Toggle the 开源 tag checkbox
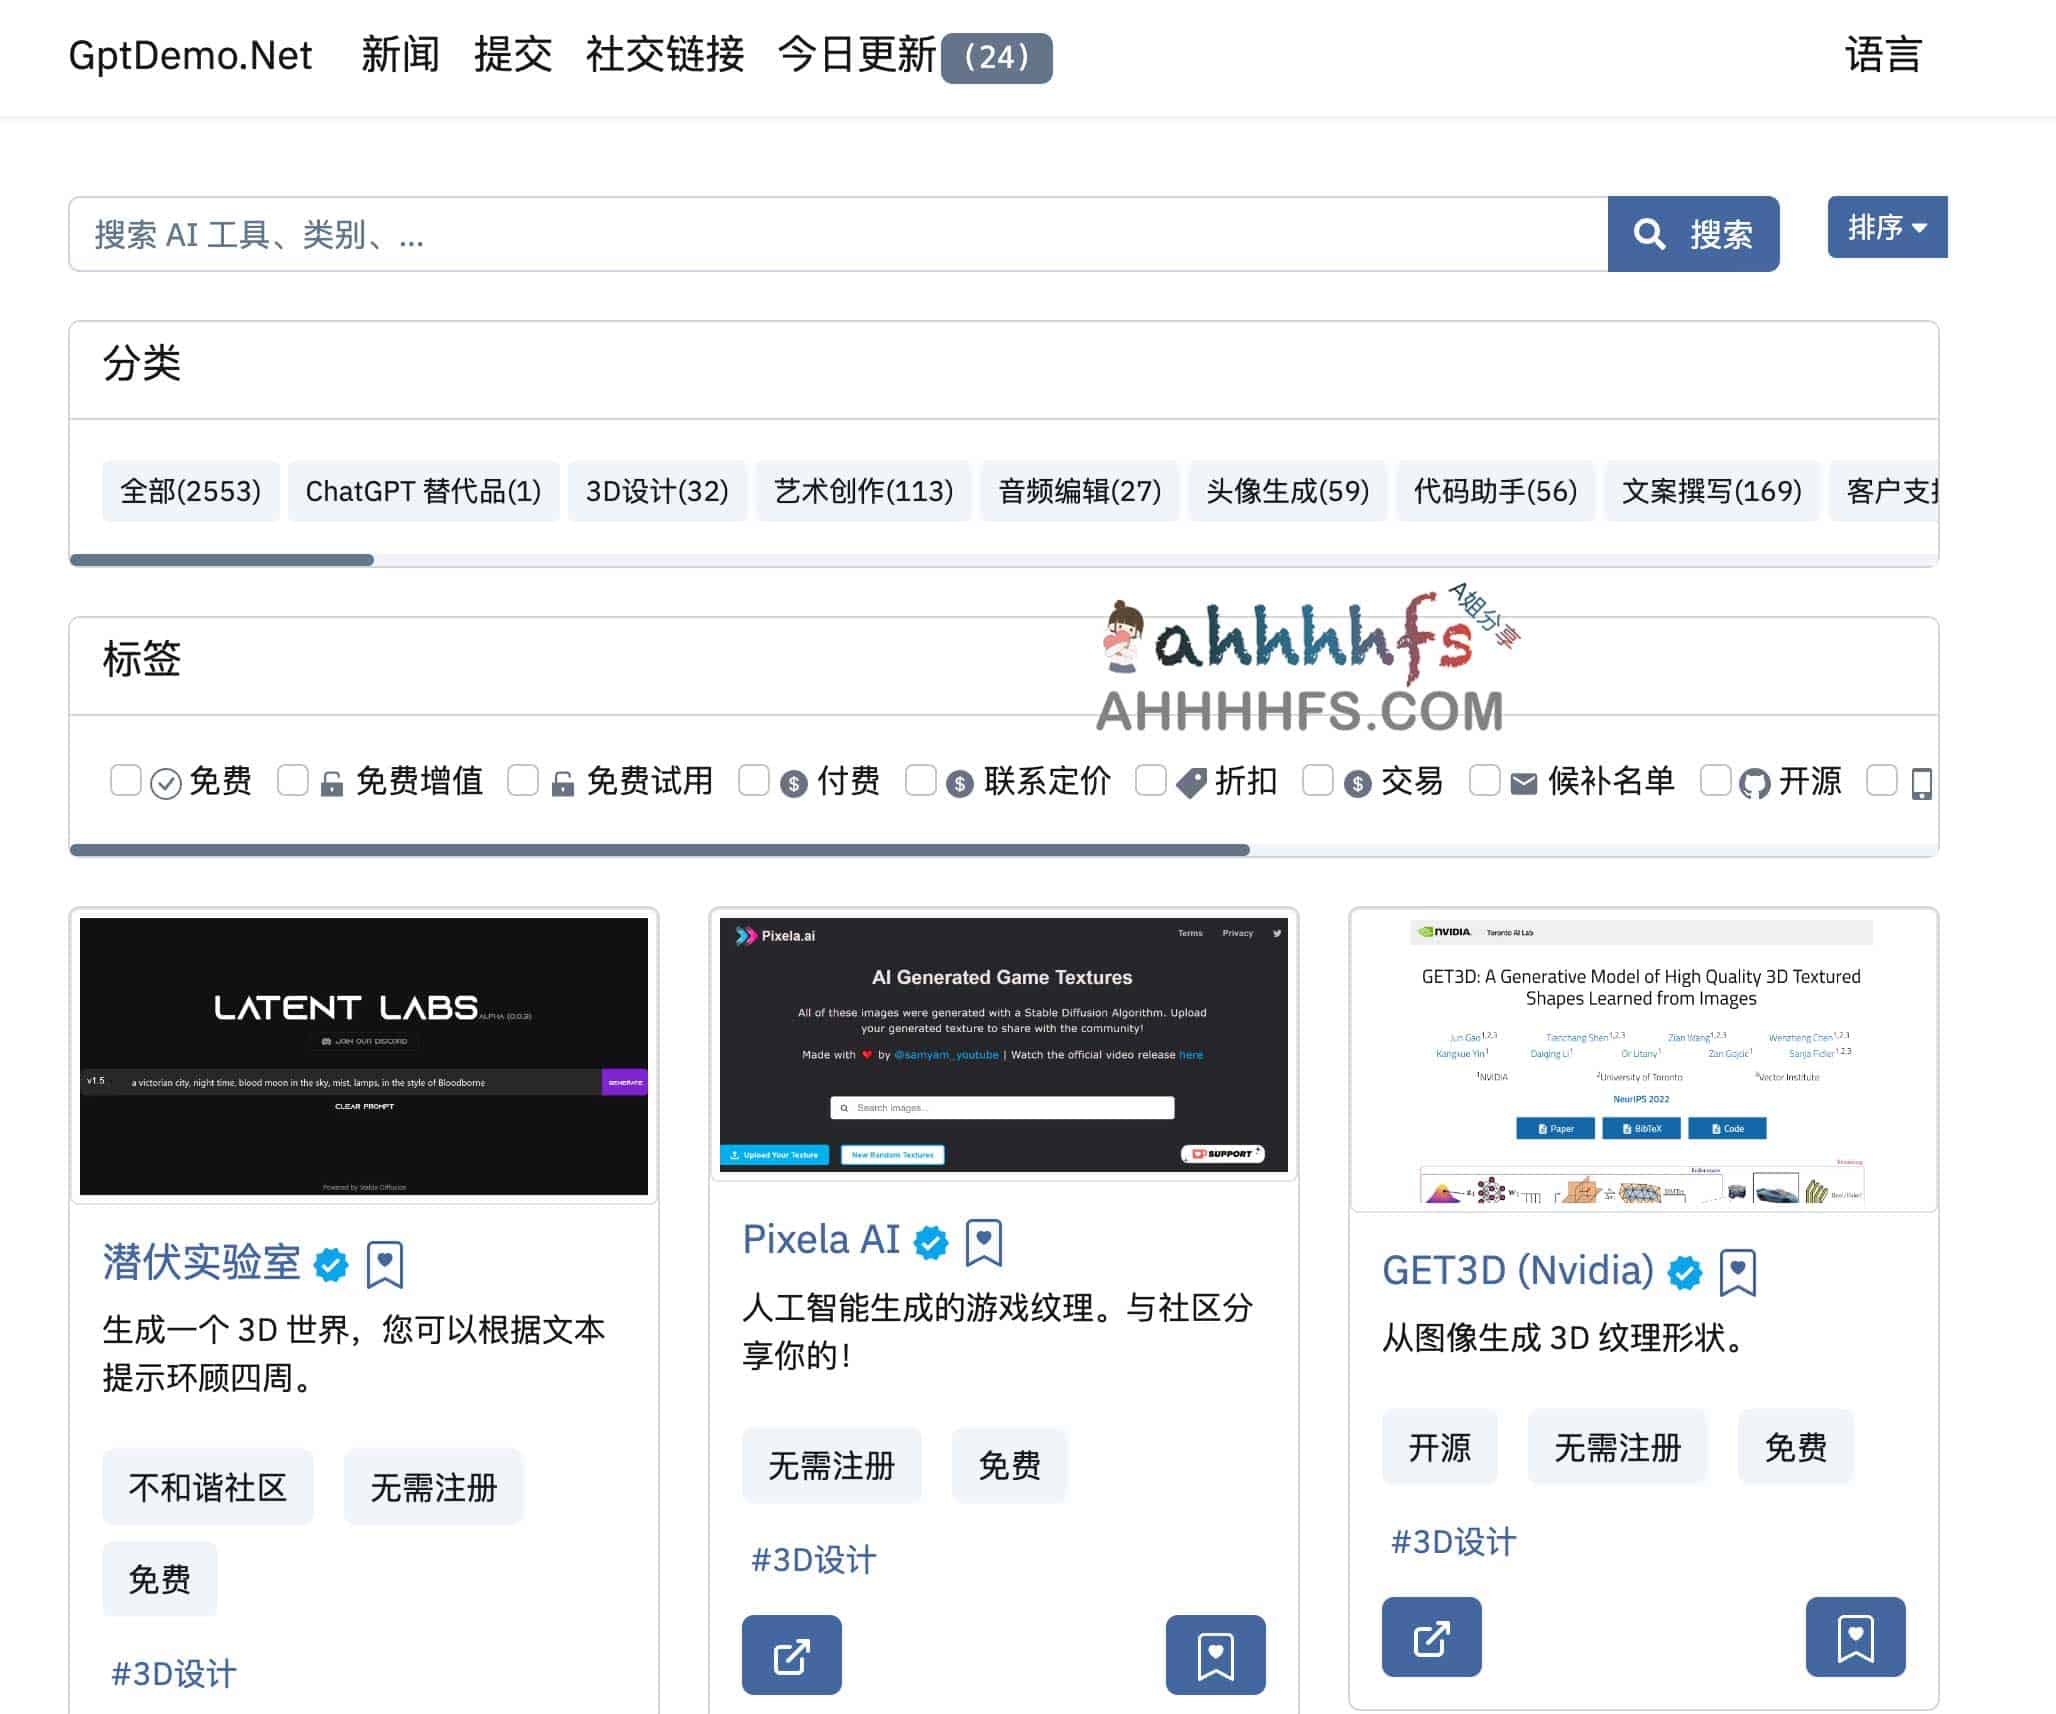Viewport: 2056px width, 1714px height. pyautogui.click(x=1716, y=780)
